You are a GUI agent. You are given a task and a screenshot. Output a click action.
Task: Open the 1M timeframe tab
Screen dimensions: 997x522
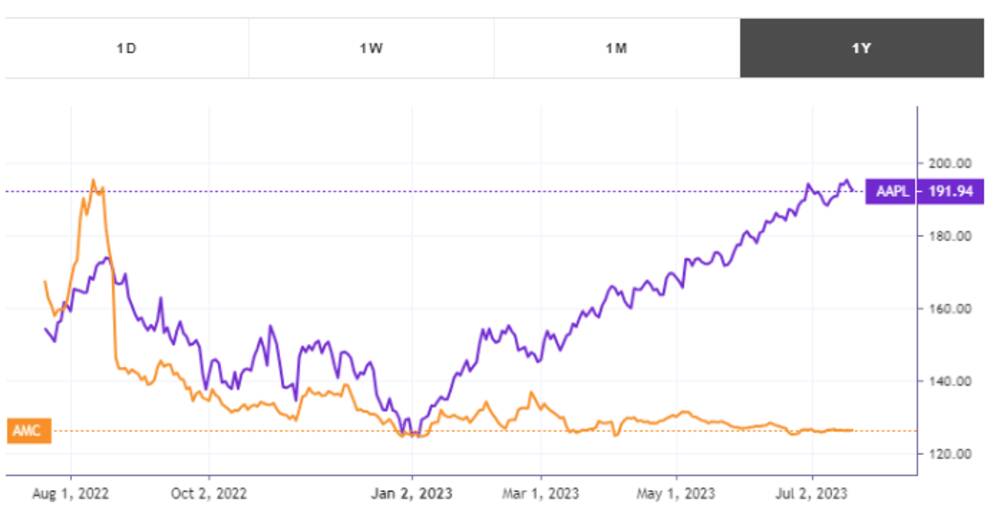pyautogui.click(x=617, y=48)
